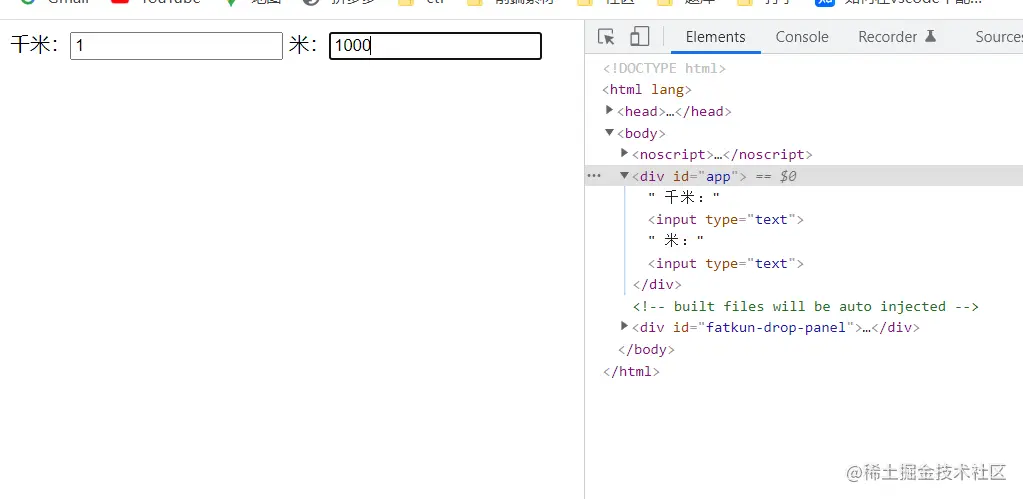Open the Sources tab
The image size is (1023, 499).
tap(998, 37)
